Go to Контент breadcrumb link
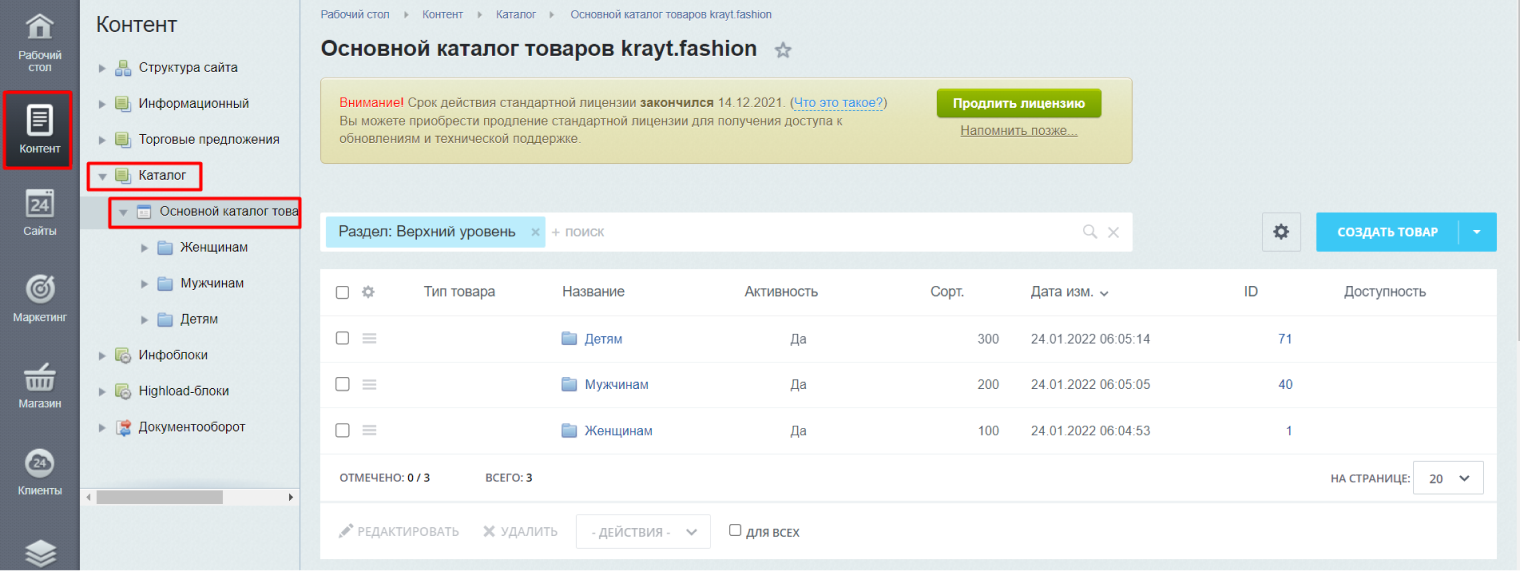Screen dimensions: 1520x571 click(x=442, y=15)
